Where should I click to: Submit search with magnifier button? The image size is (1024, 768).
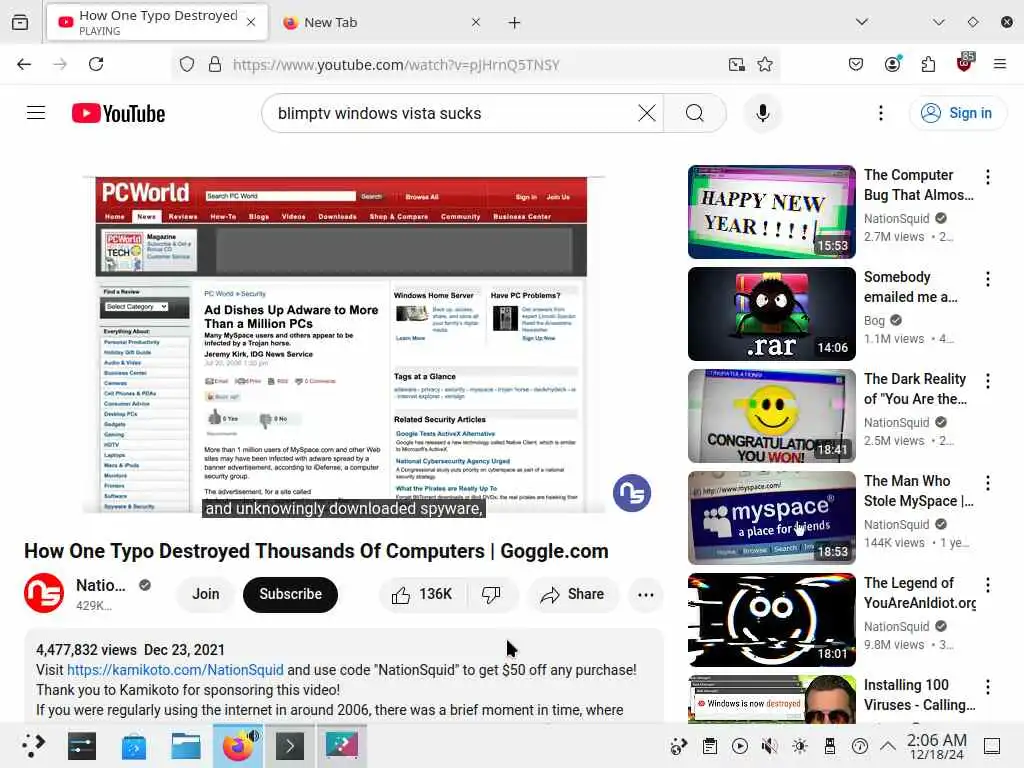695,113
